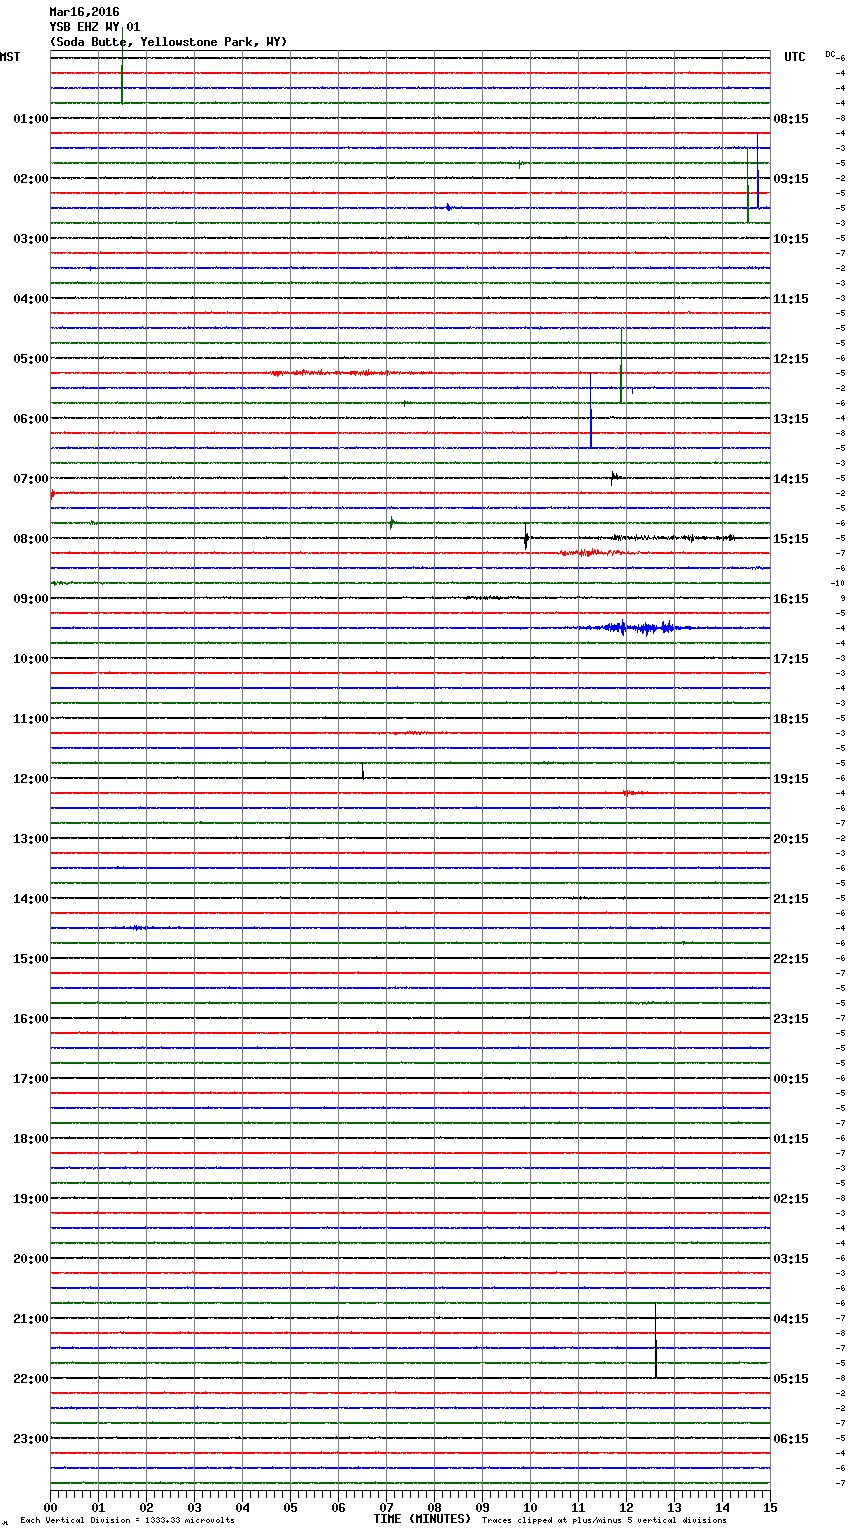Screen dimensions: 850x1534
Task: Click the small black event on 07:00 MST trace
Action: pos(616,478)
